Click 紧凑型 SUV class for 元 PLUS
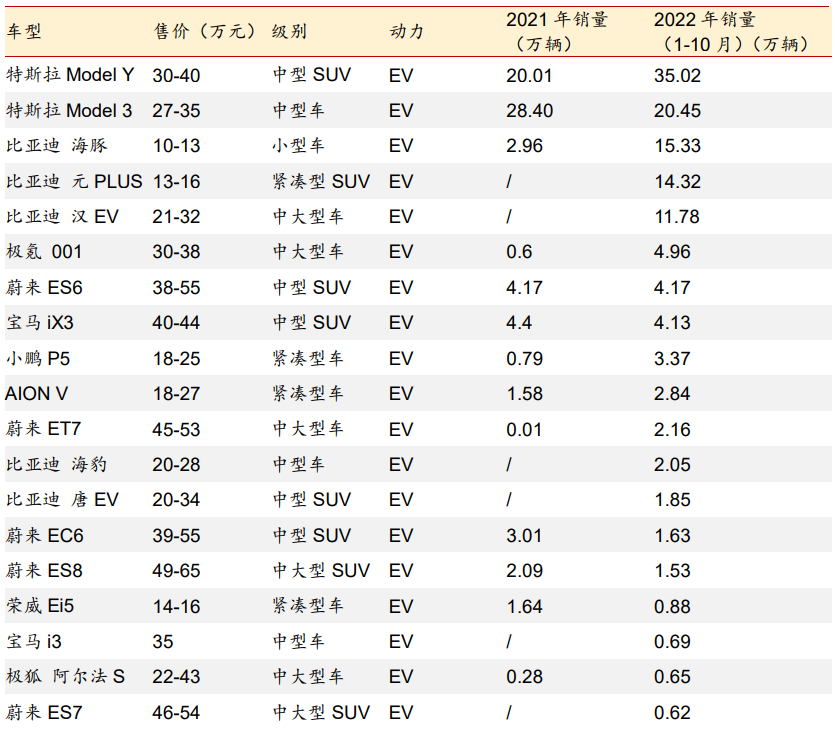 coord(321,182)
